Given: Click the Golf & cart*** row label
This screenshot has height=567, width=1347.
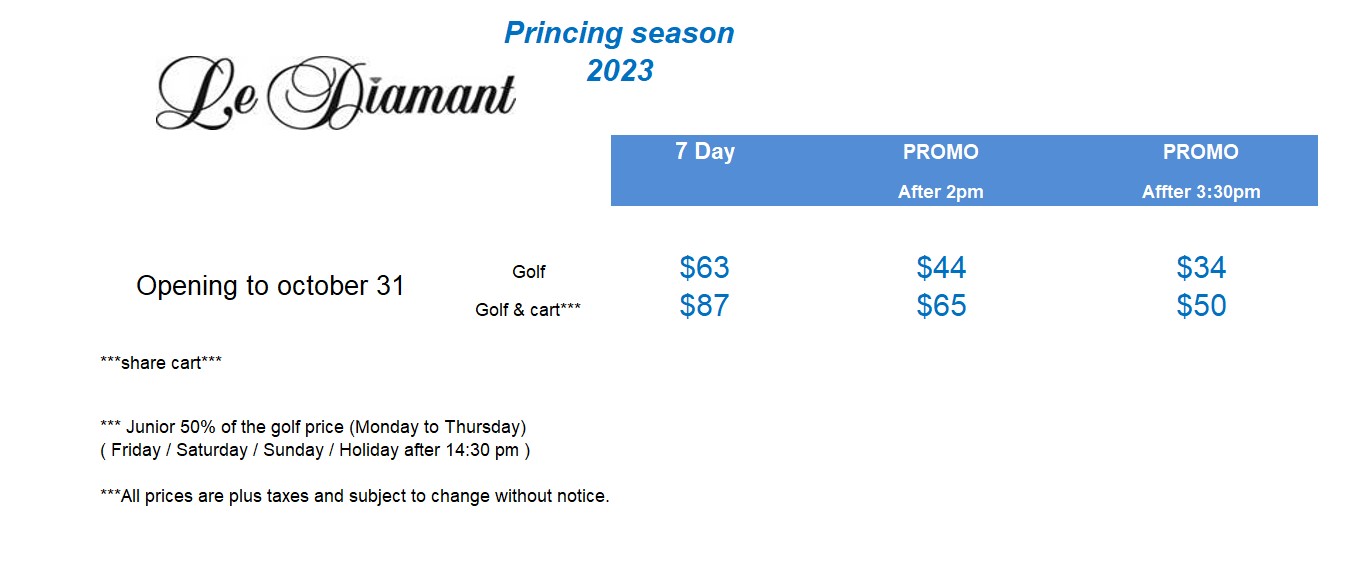Looking at the screenshot, I should point(528,310).
